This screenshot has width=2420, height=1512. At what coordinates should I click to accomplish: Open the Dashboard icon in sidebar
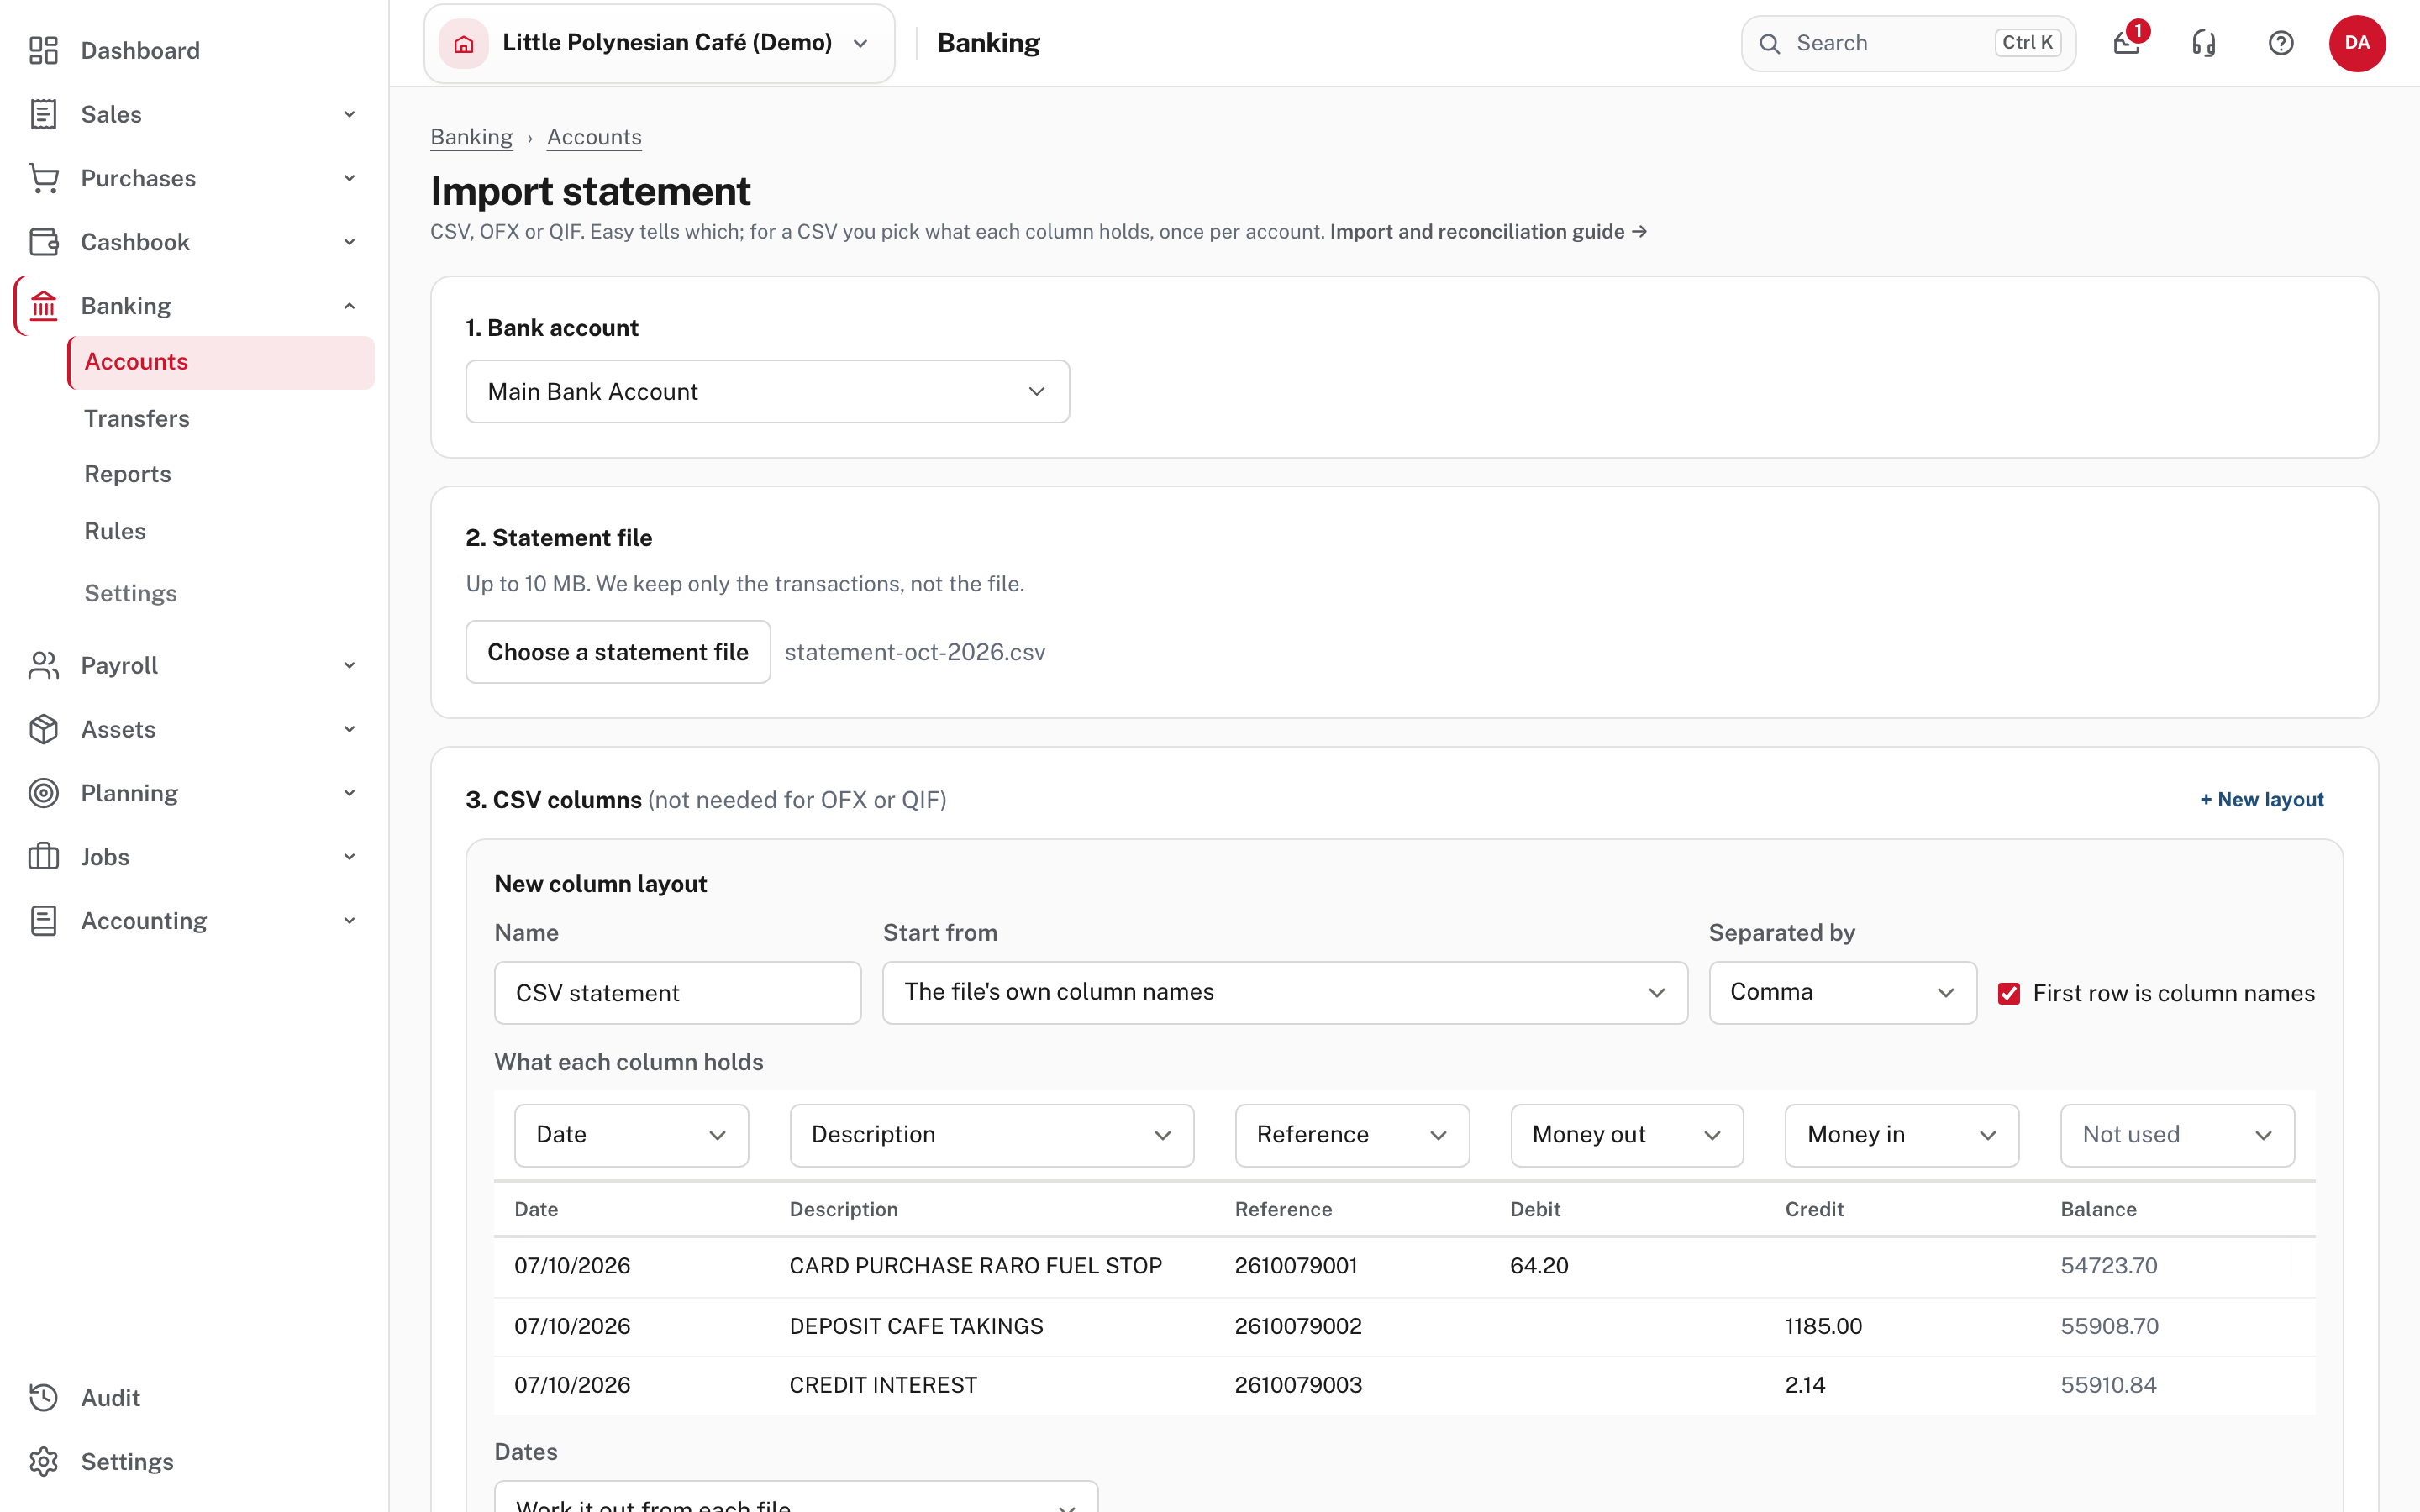pos(43,50)
